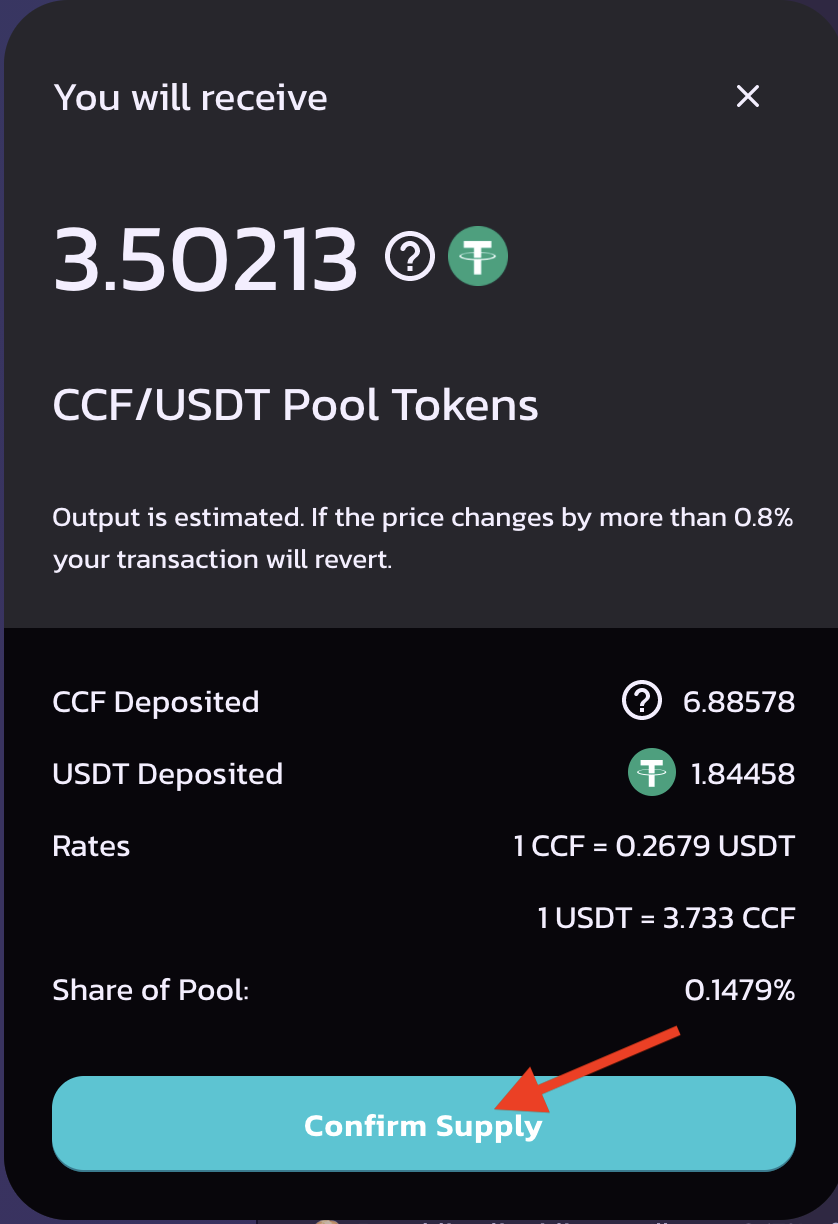Click the CCF/USDT Pool Tokens label
The height and width of the screenshot is (1224, 838).
tap(296, 406)
